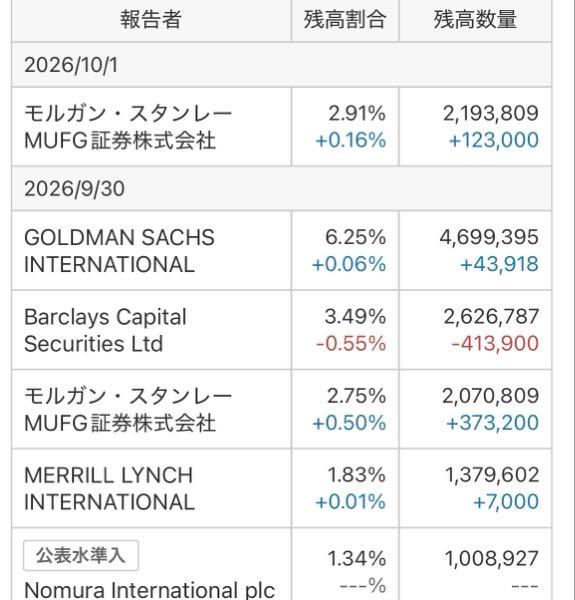The height and width of the screenshot is (600, 575).
Task: Click the 1,379,602 balance quantity
Action: [x=492, y=475]
